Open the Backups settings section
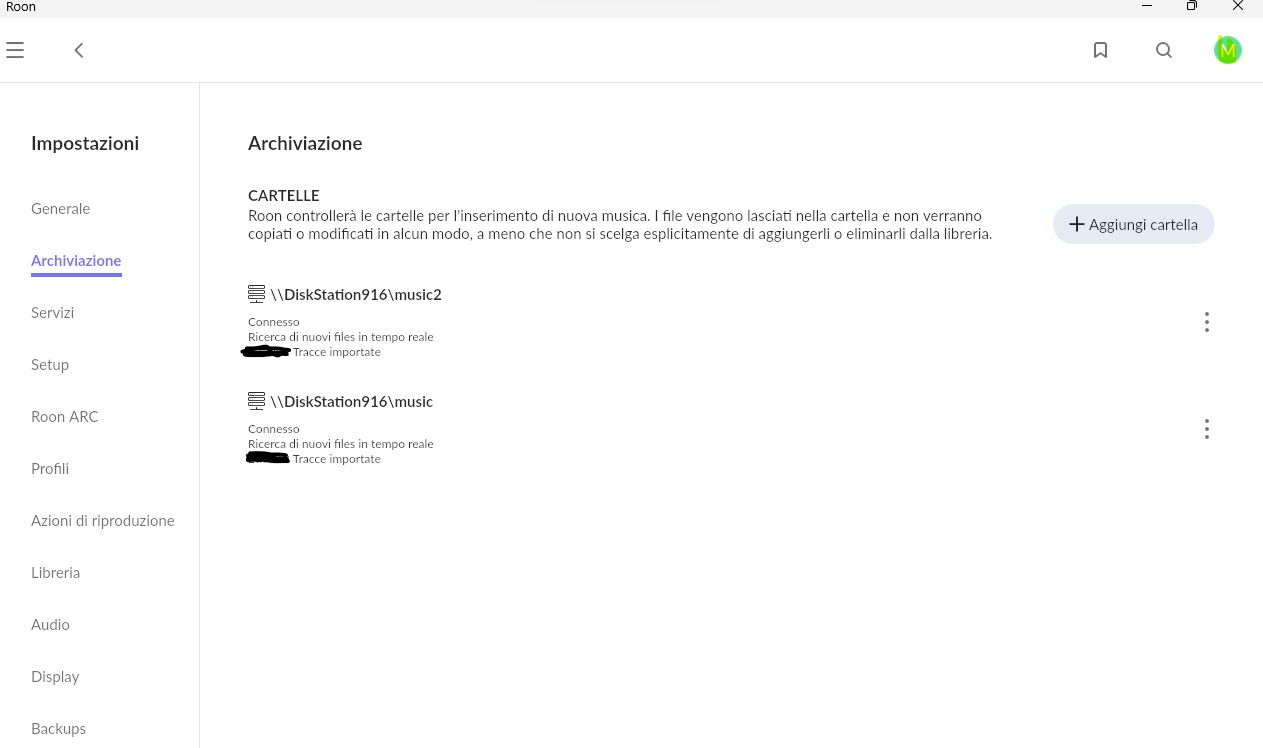The height and width of the screenshot is (748, 1263). click(x=59, y=729)
